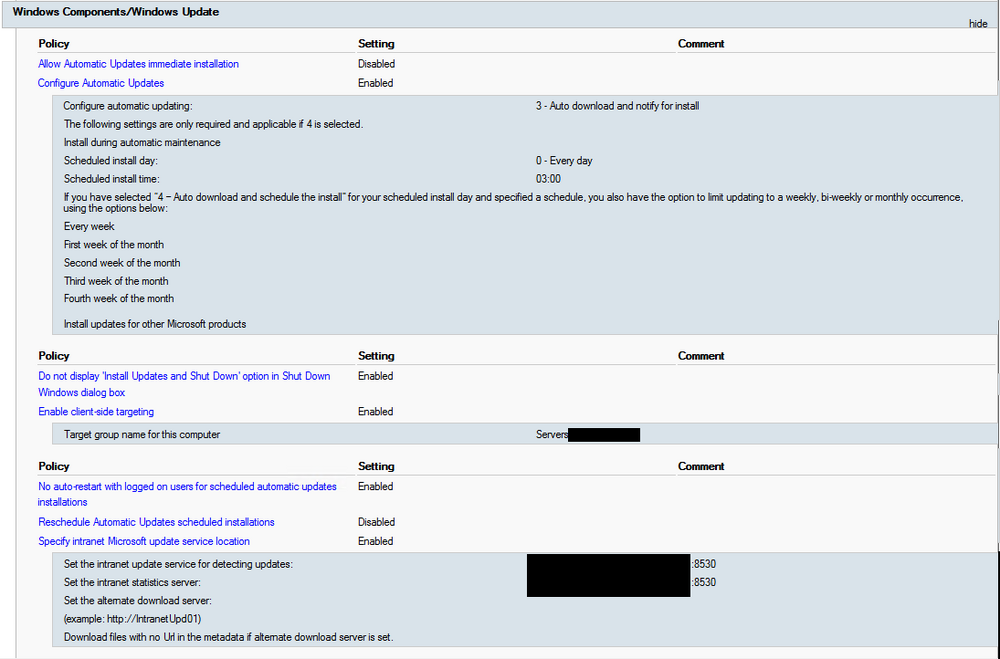The width and height of the screenshot is (1000, 659).
Task: Open 'Allow Automatic Updates immediate installation' policy
Action: pos(138,64)
